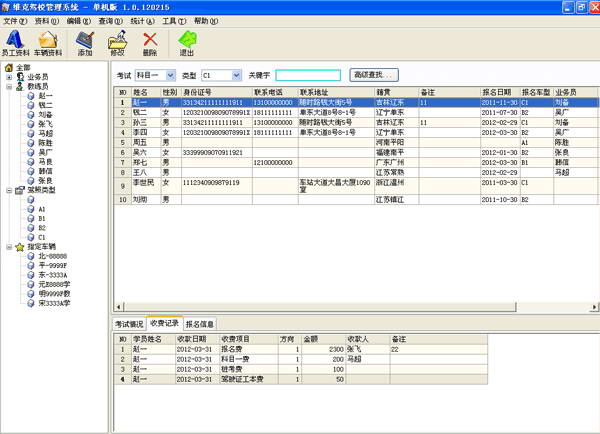Click globe icon beside coach 马超
This screenshot has height=434, width=600.
(x=31, y=134)
